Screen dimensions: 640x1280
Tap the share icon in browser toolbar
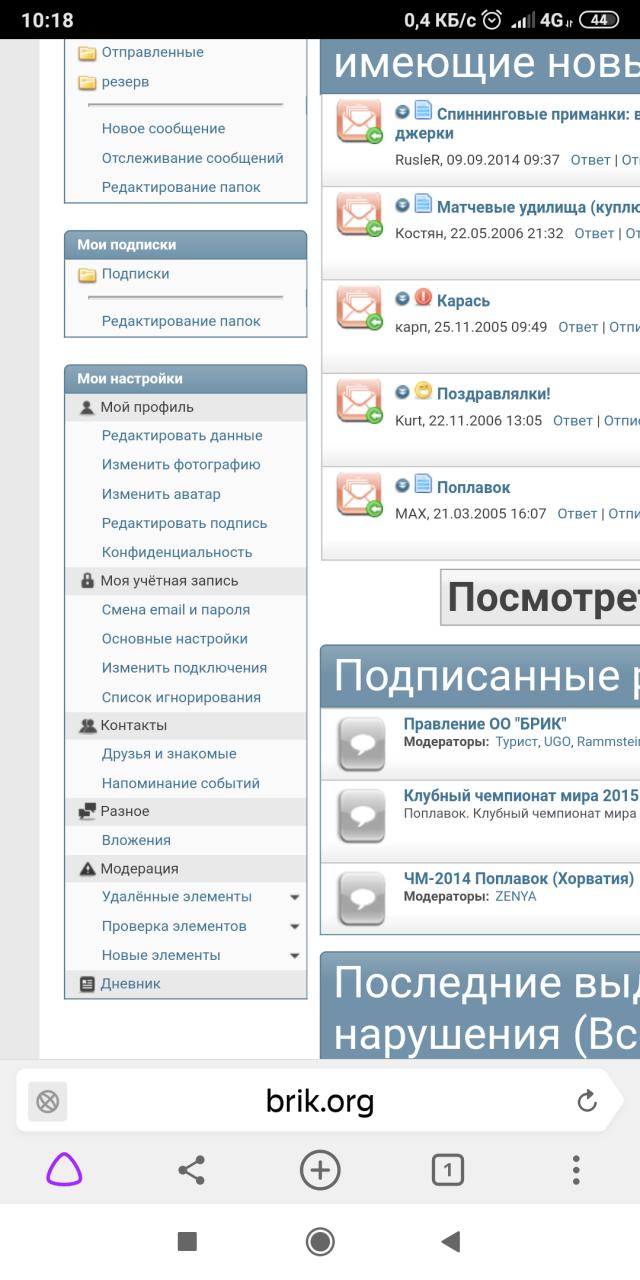point(191,1169)
